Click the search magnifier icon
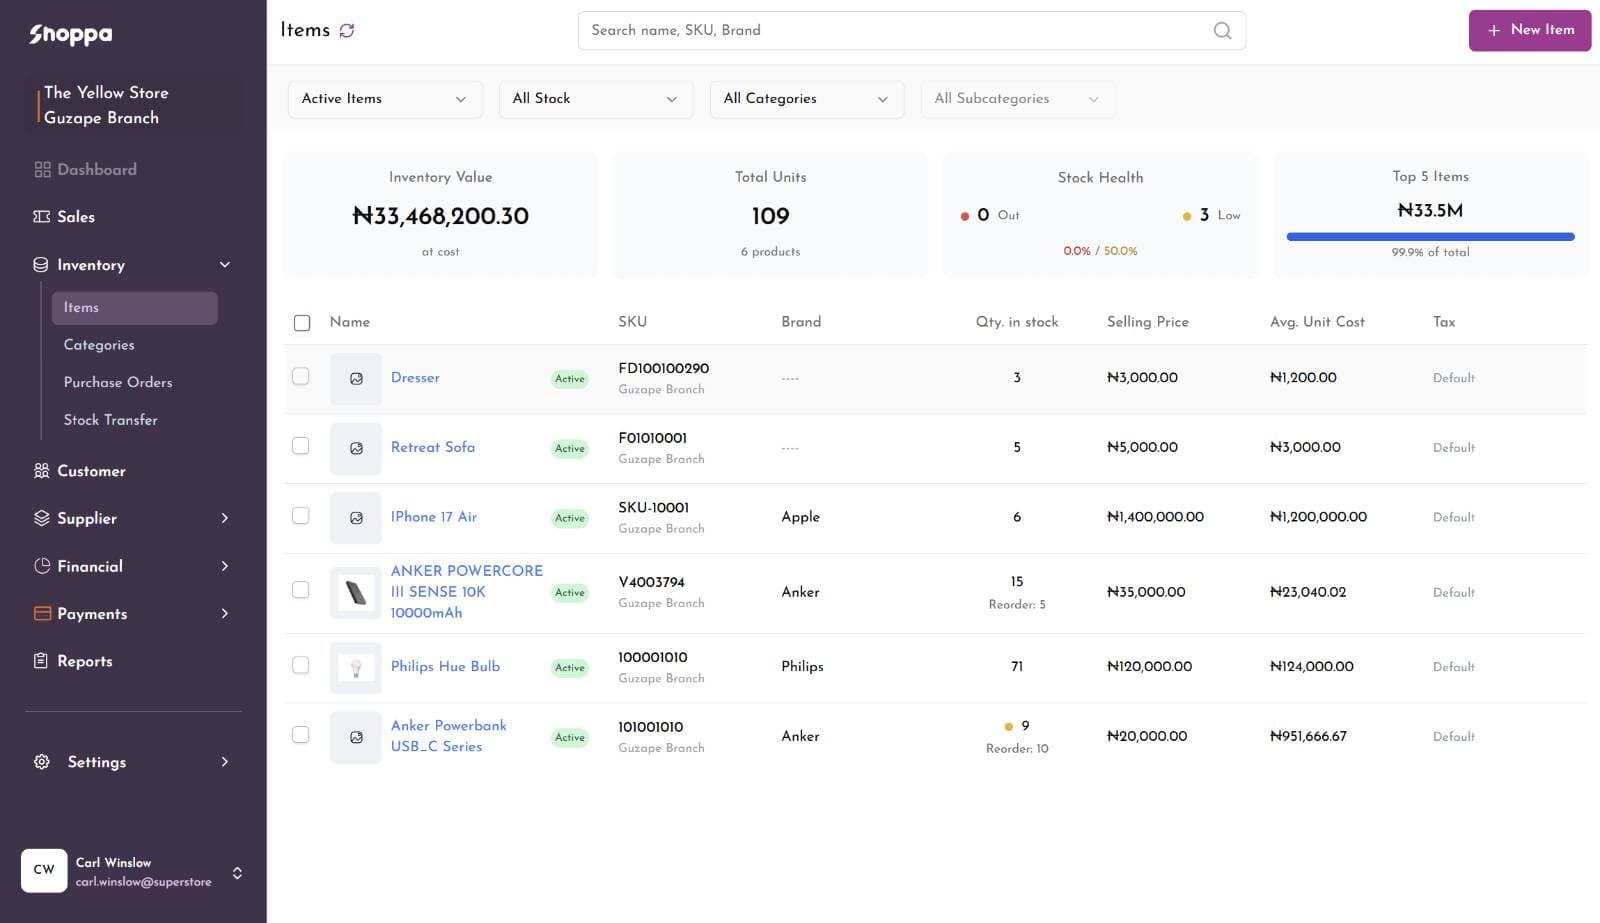Viewport: 1600px width, 923px height. click(1222, 31)
